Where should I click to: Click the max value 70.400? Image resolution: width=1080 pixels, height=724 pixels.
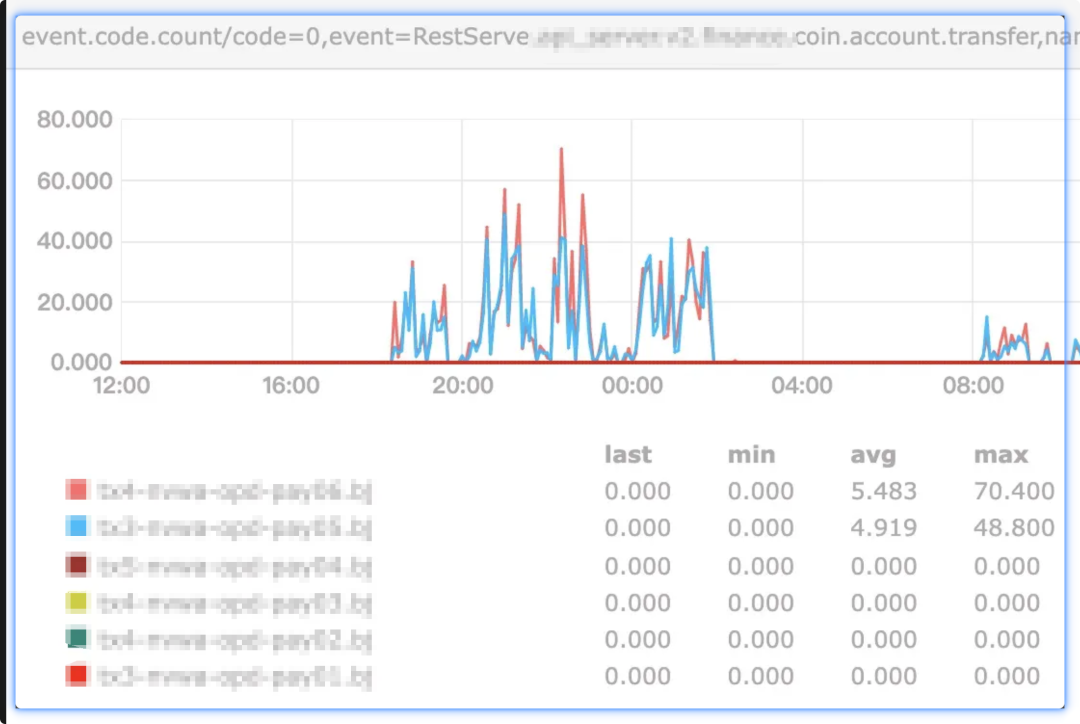point(1014,491)
